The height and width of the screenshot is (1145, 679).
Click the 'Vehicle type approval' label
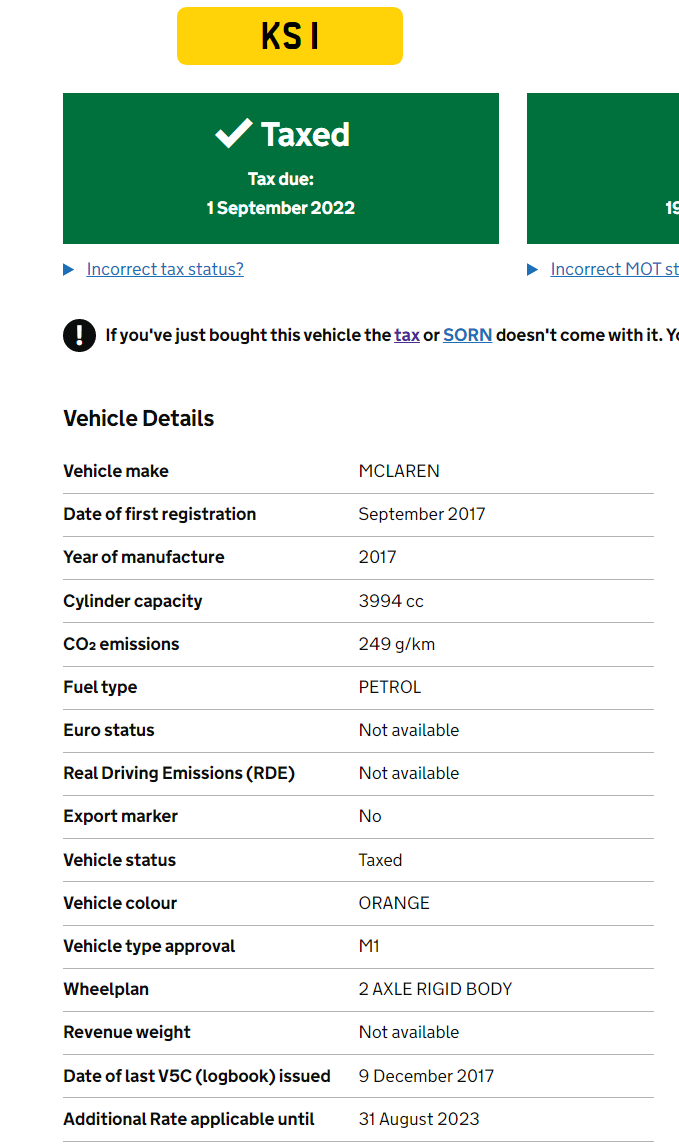[149, 946]
